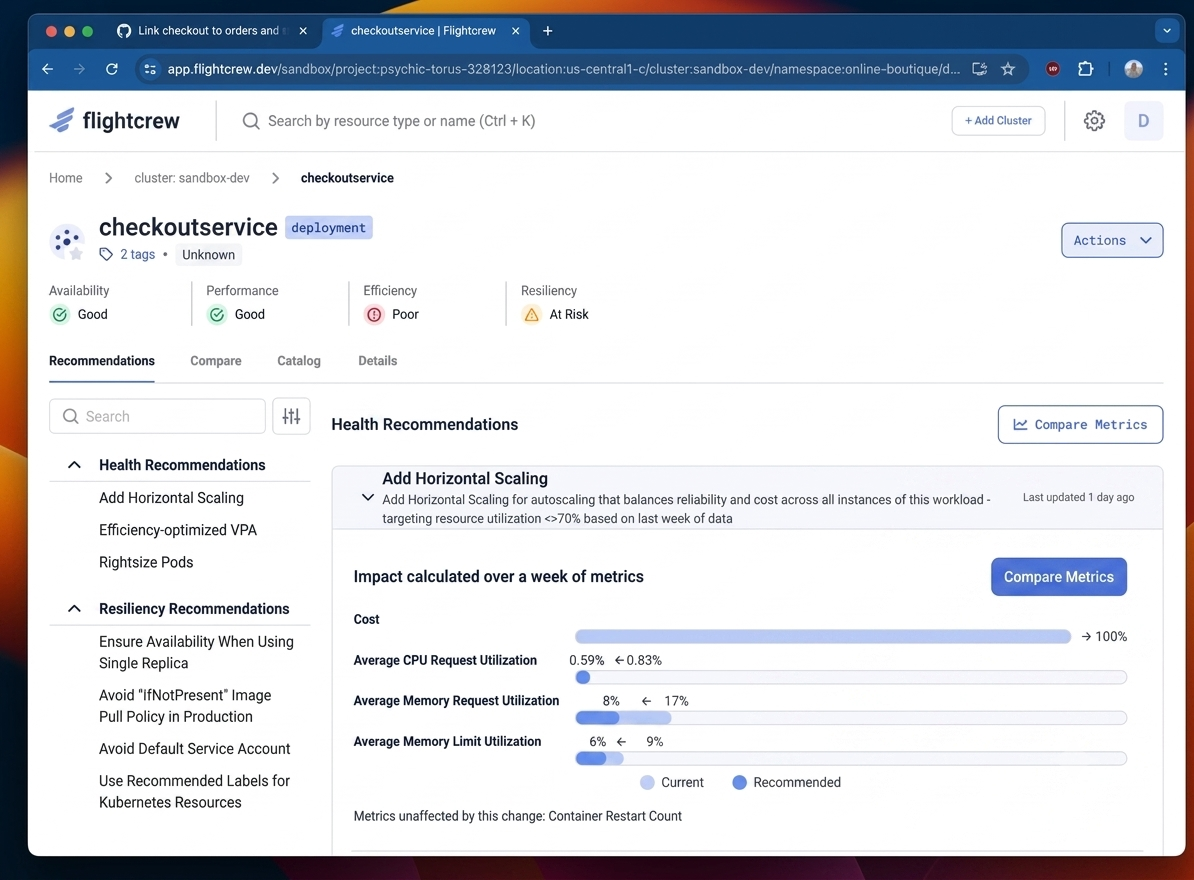Click the Average Memory Request Utilization bar
The height and width of the screenshot is (880, 1194).
pos(851,718)
